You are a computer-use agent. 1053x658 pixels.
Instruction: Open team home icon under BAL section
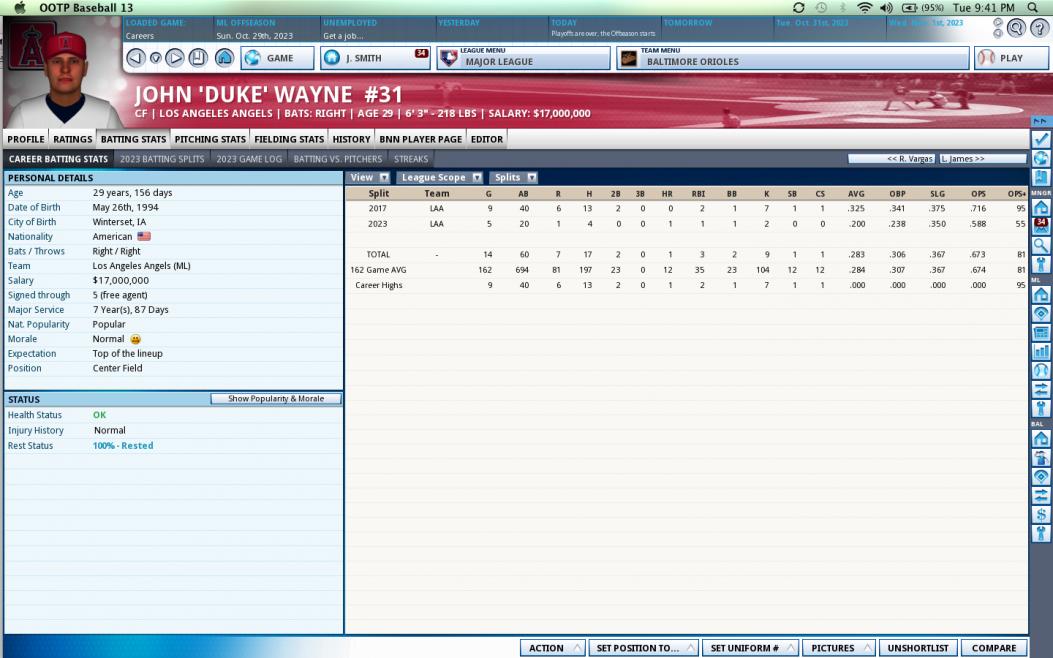[x=1040, y=438]
